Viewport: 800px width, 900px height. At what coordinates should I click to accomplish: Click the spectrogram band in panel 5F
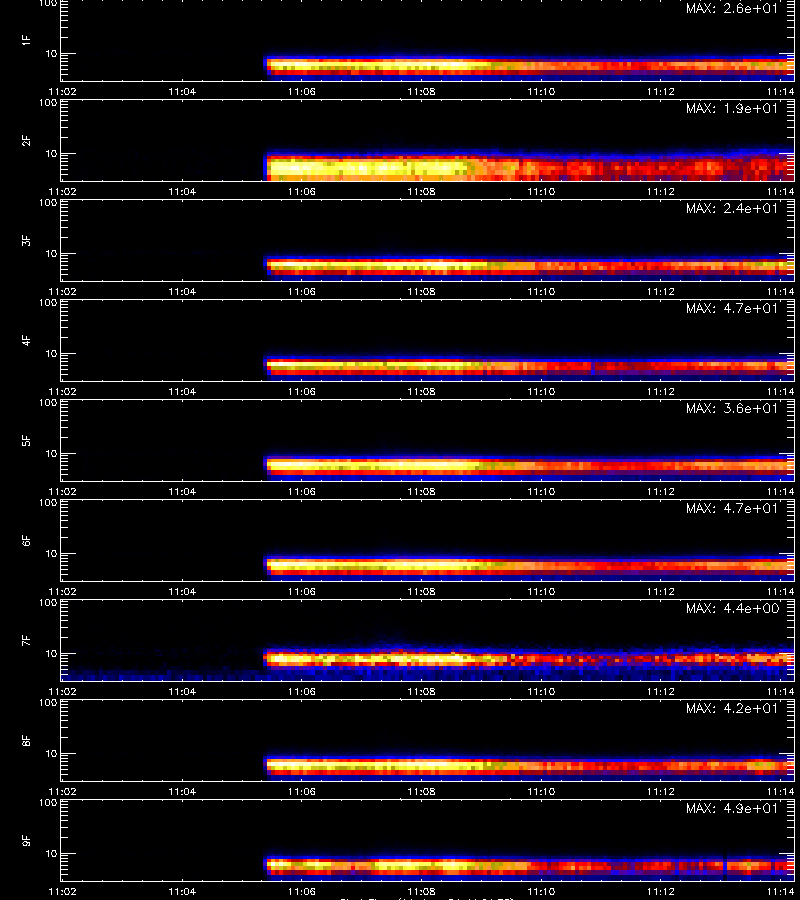529,467
